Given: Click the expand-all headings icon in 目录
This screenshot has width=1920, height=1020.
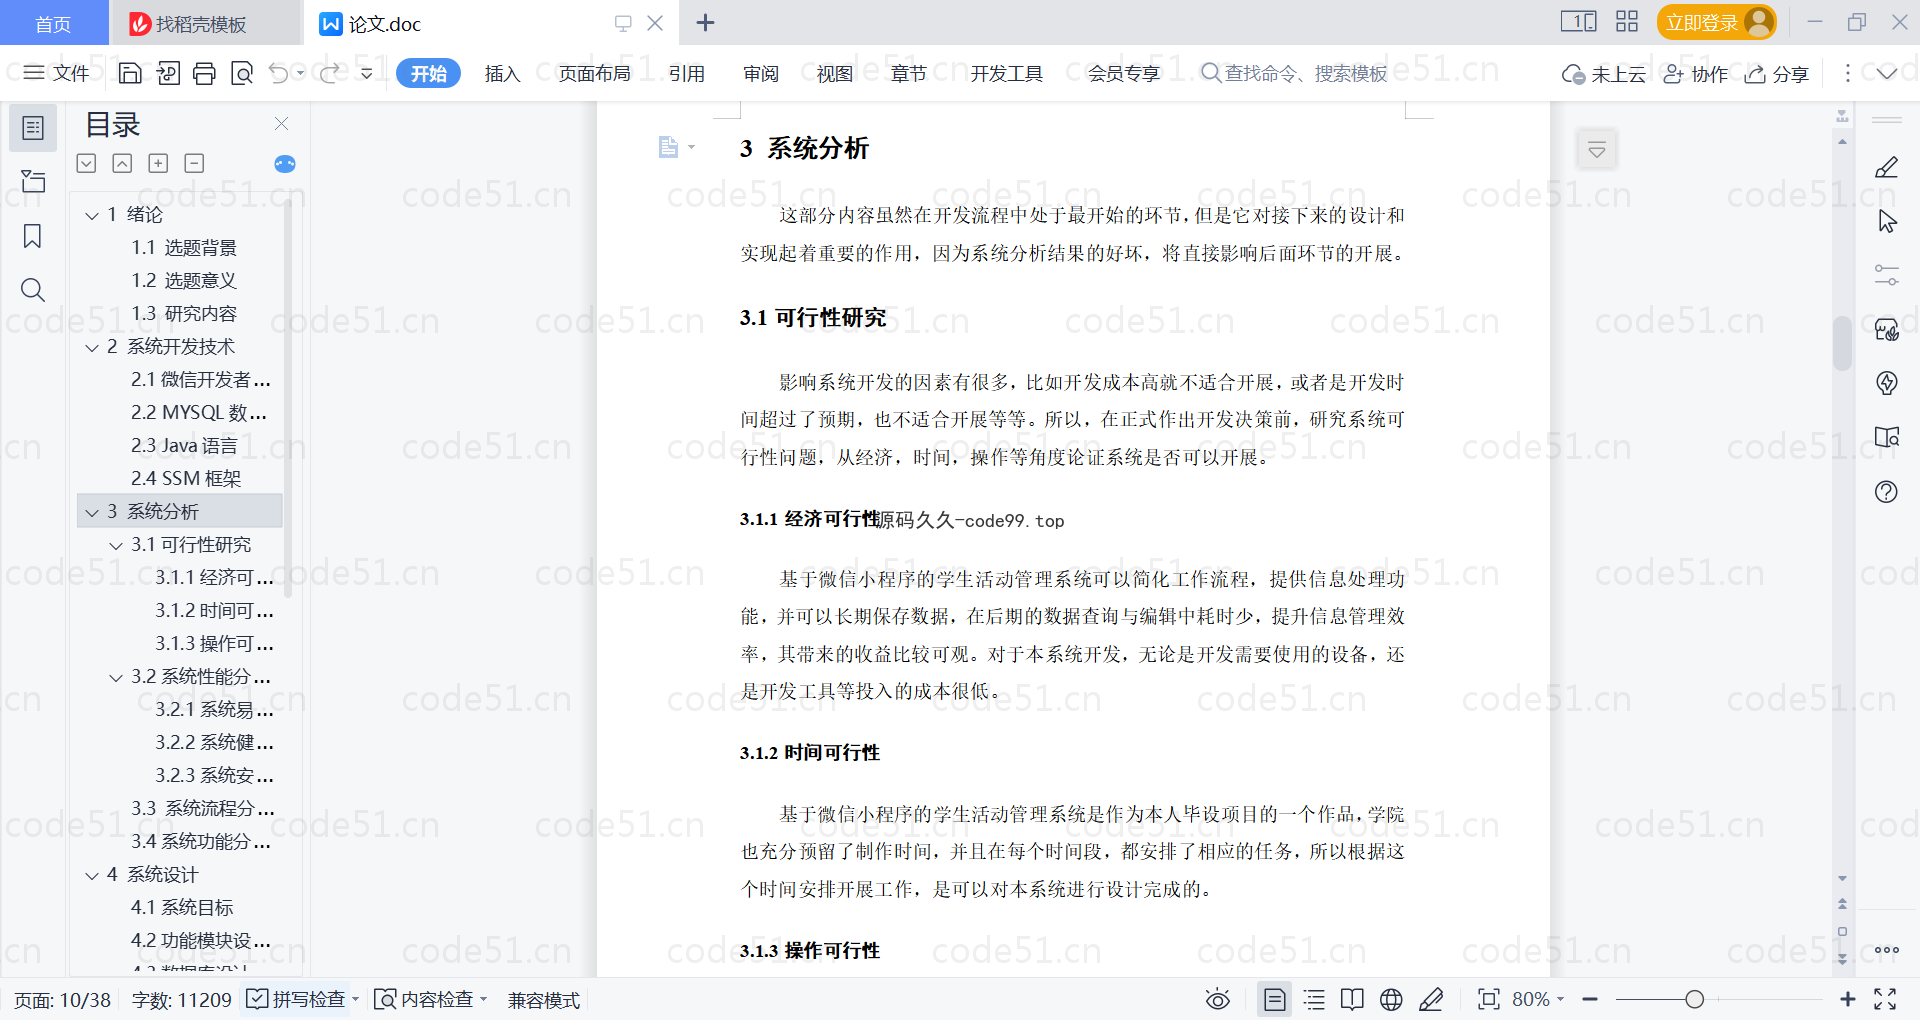Looking at the screenshot, I should click(87, 163).
